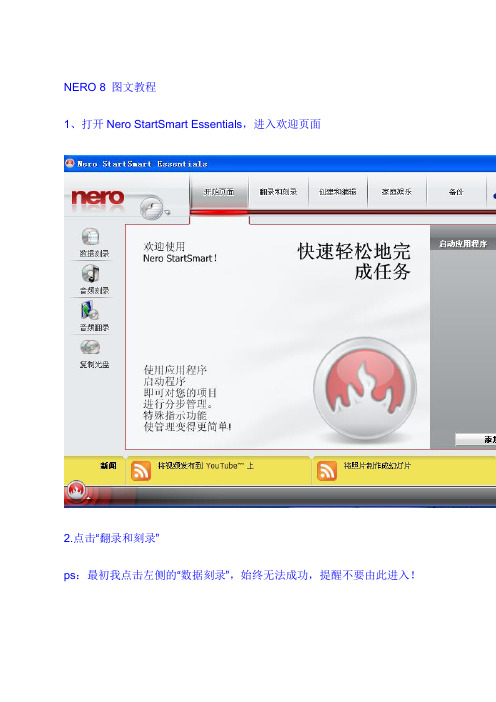The width and height of the screenshot is (496, 702).
Task: Switch to the 翻录和刻录 (Rip and Burn) tab
Action: (x=278, y=192)
